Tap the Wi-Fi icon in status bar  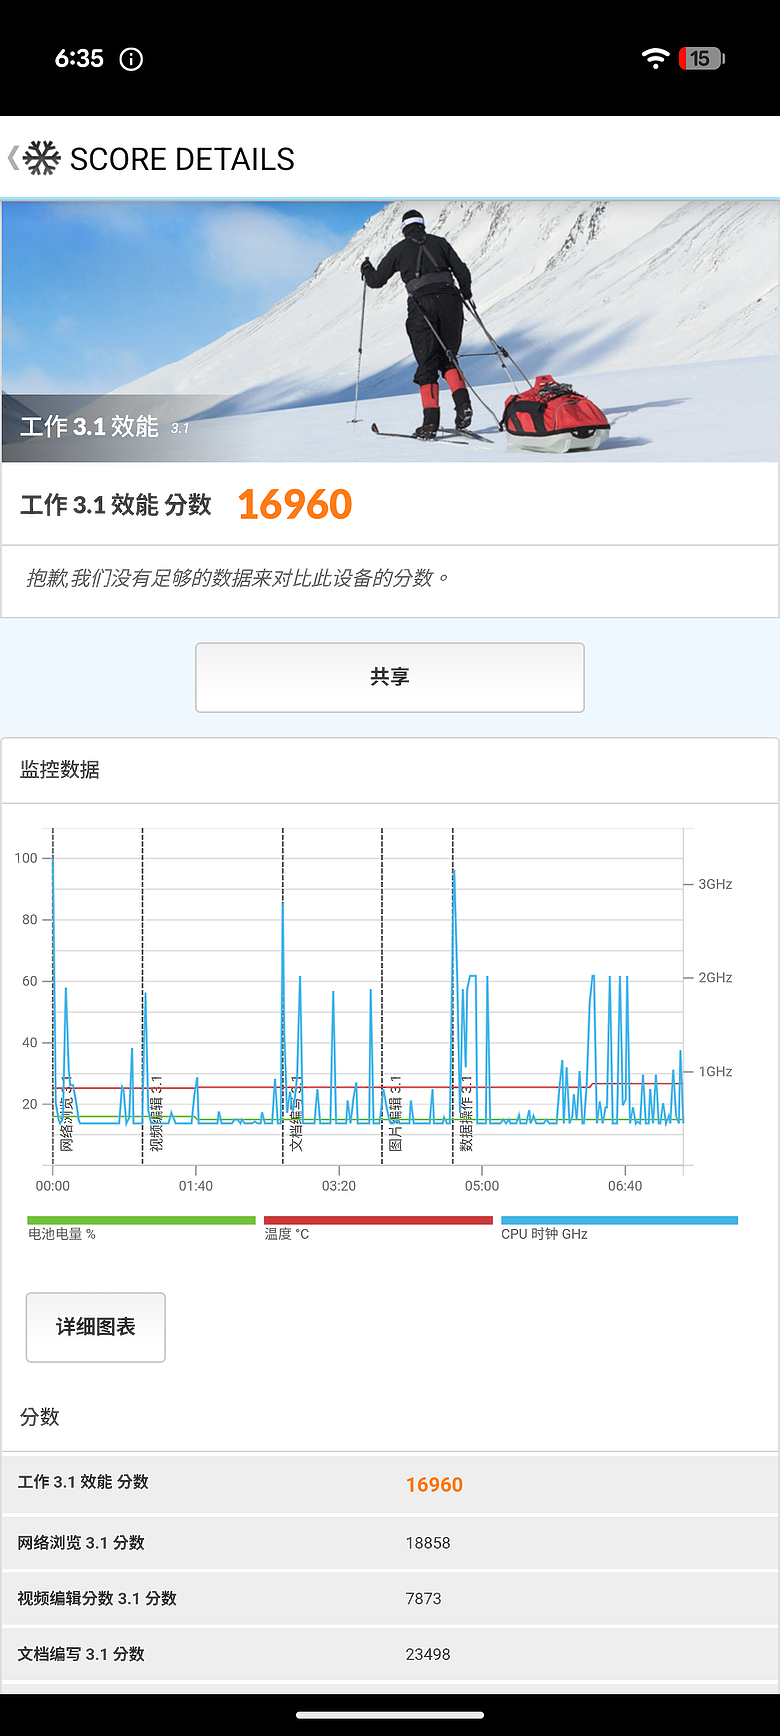[655, 58]
